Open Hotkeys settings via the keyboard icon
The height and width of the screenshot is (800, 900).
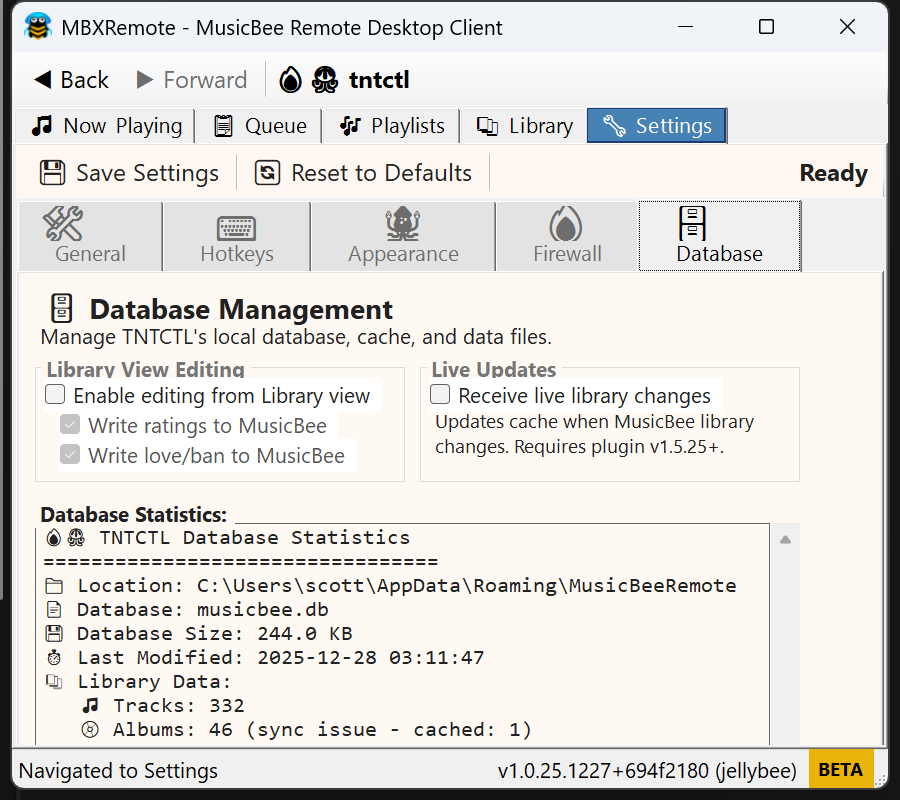pyautogui.click(x=236, y=225)
